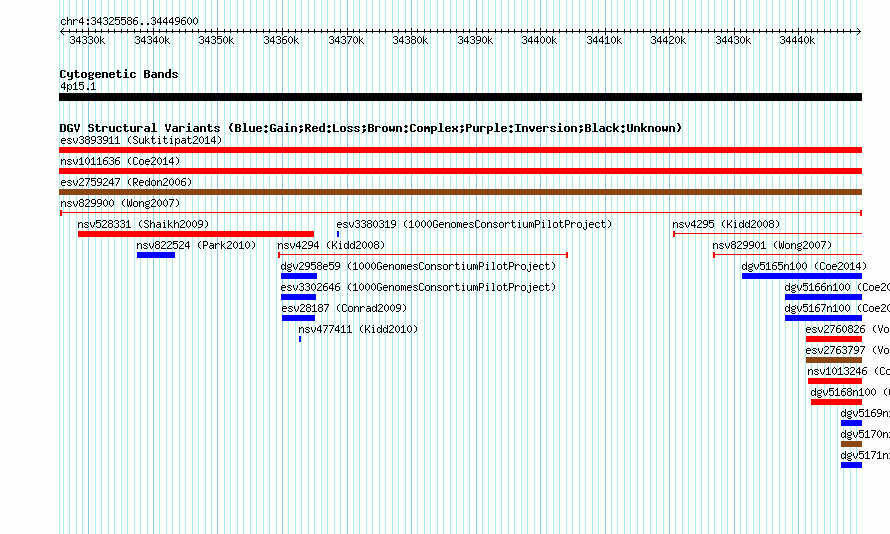890x534 pixels.
Task: Click the nsv4294 (Kidd2008) label
Action: pos(331,245)
